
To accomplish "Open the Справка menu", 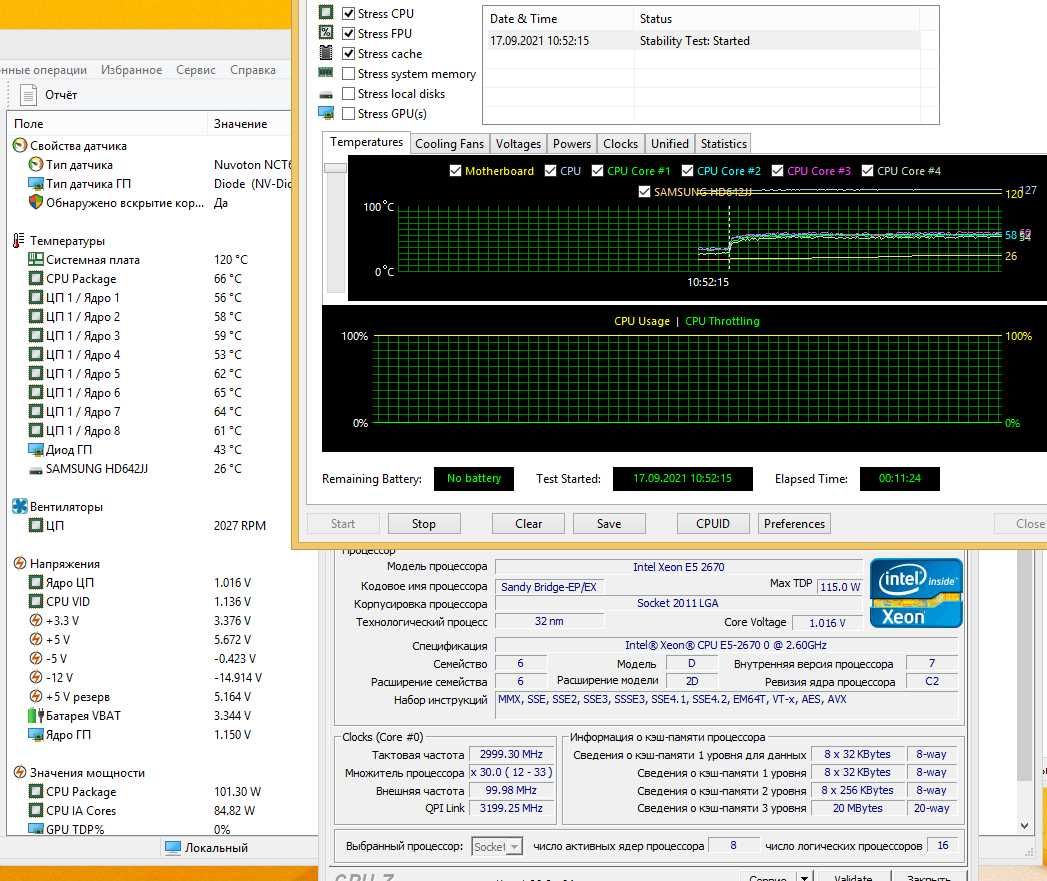I will coord(252,69).
